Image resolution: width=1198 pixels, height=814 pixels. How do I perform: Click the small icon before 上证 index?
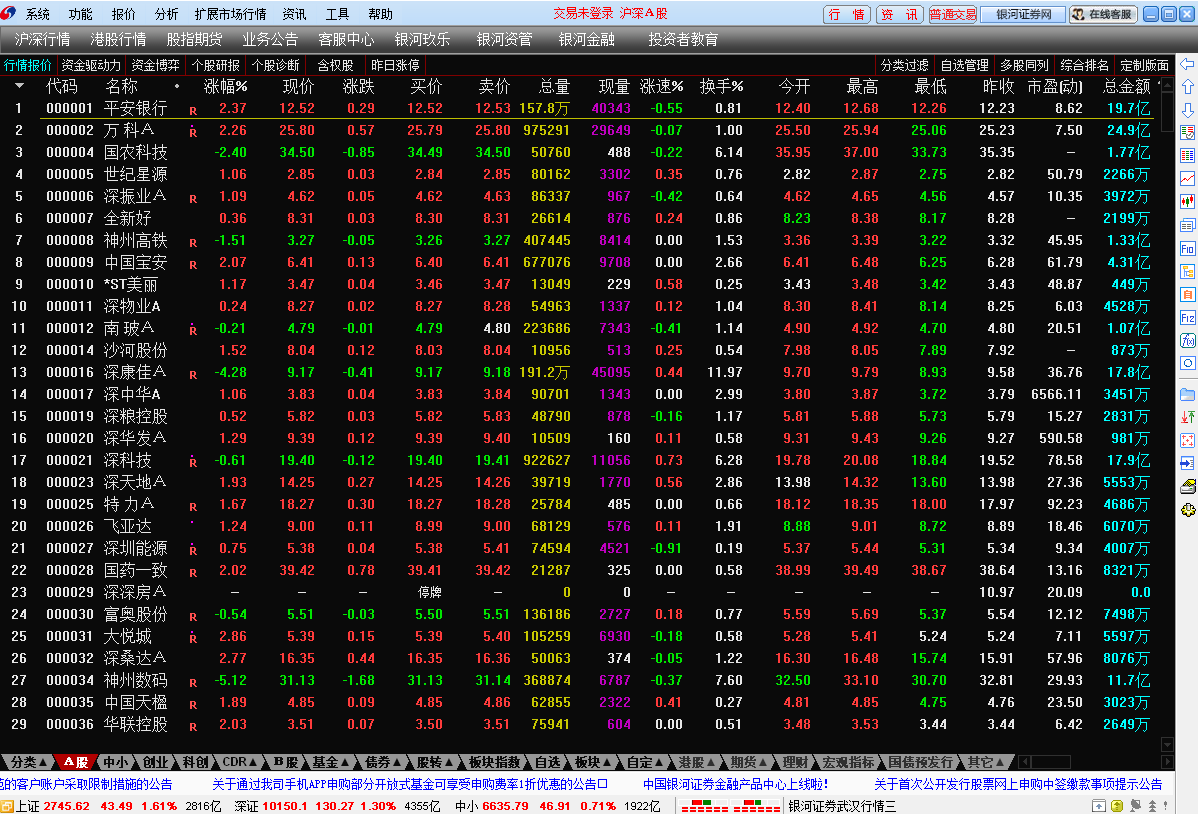pos(7,806)
